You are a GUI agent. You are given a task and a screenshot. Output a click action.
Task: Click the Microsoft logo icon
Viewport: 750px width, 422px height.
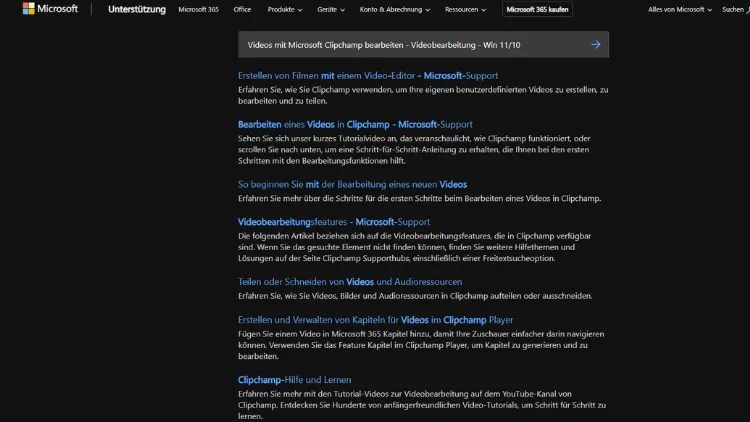(x=28, y=9)
